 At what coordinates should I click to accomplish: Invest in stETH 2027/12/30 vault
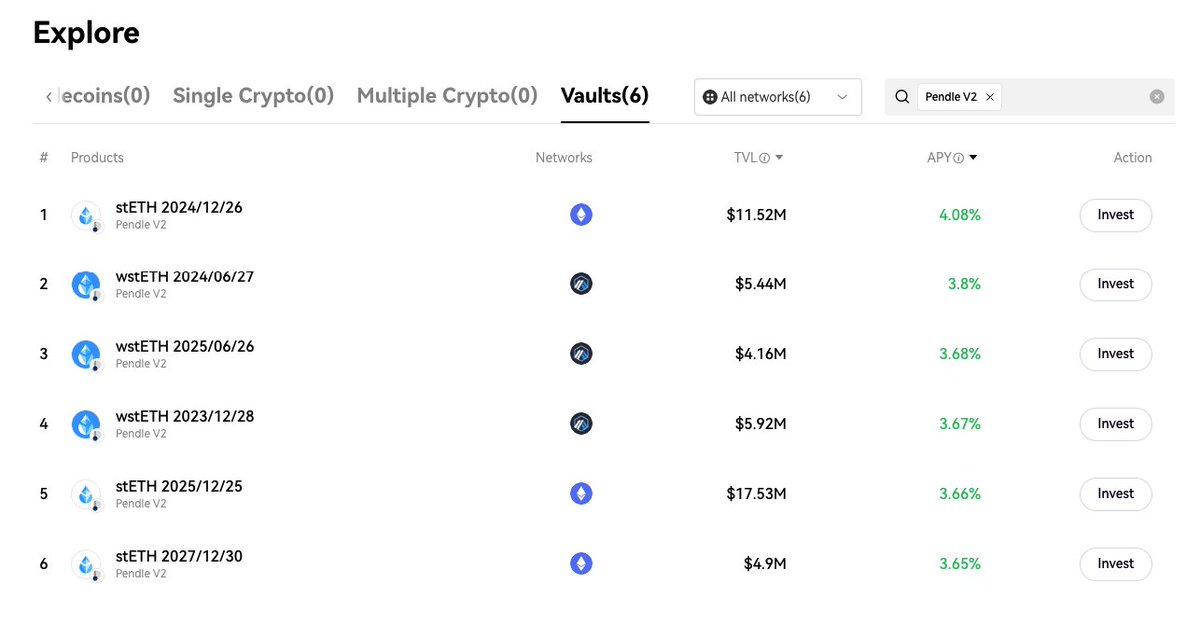pyautogui.click(x=1115, y=564)
